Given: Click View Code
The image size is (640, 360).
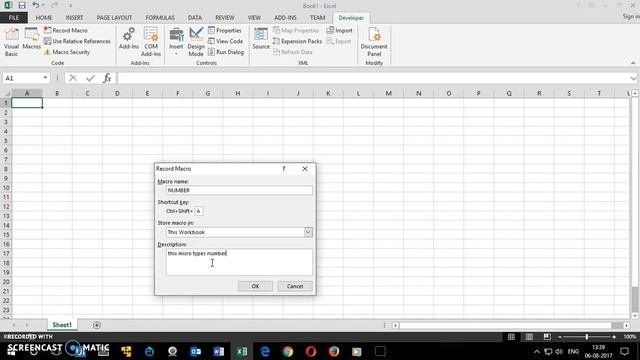Looking at the screenshot, I should 225,41.
